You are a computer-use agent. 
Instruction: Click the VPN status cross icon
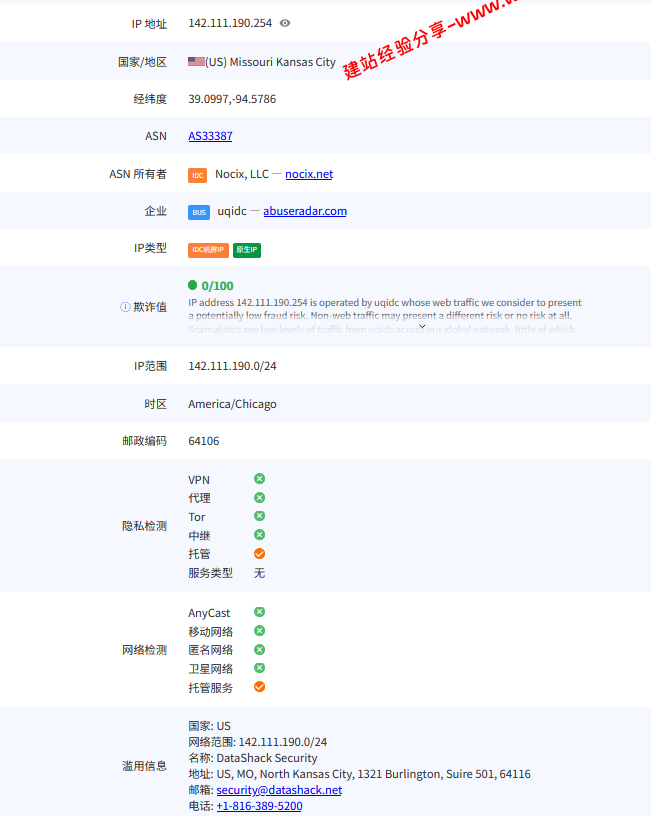259,479
